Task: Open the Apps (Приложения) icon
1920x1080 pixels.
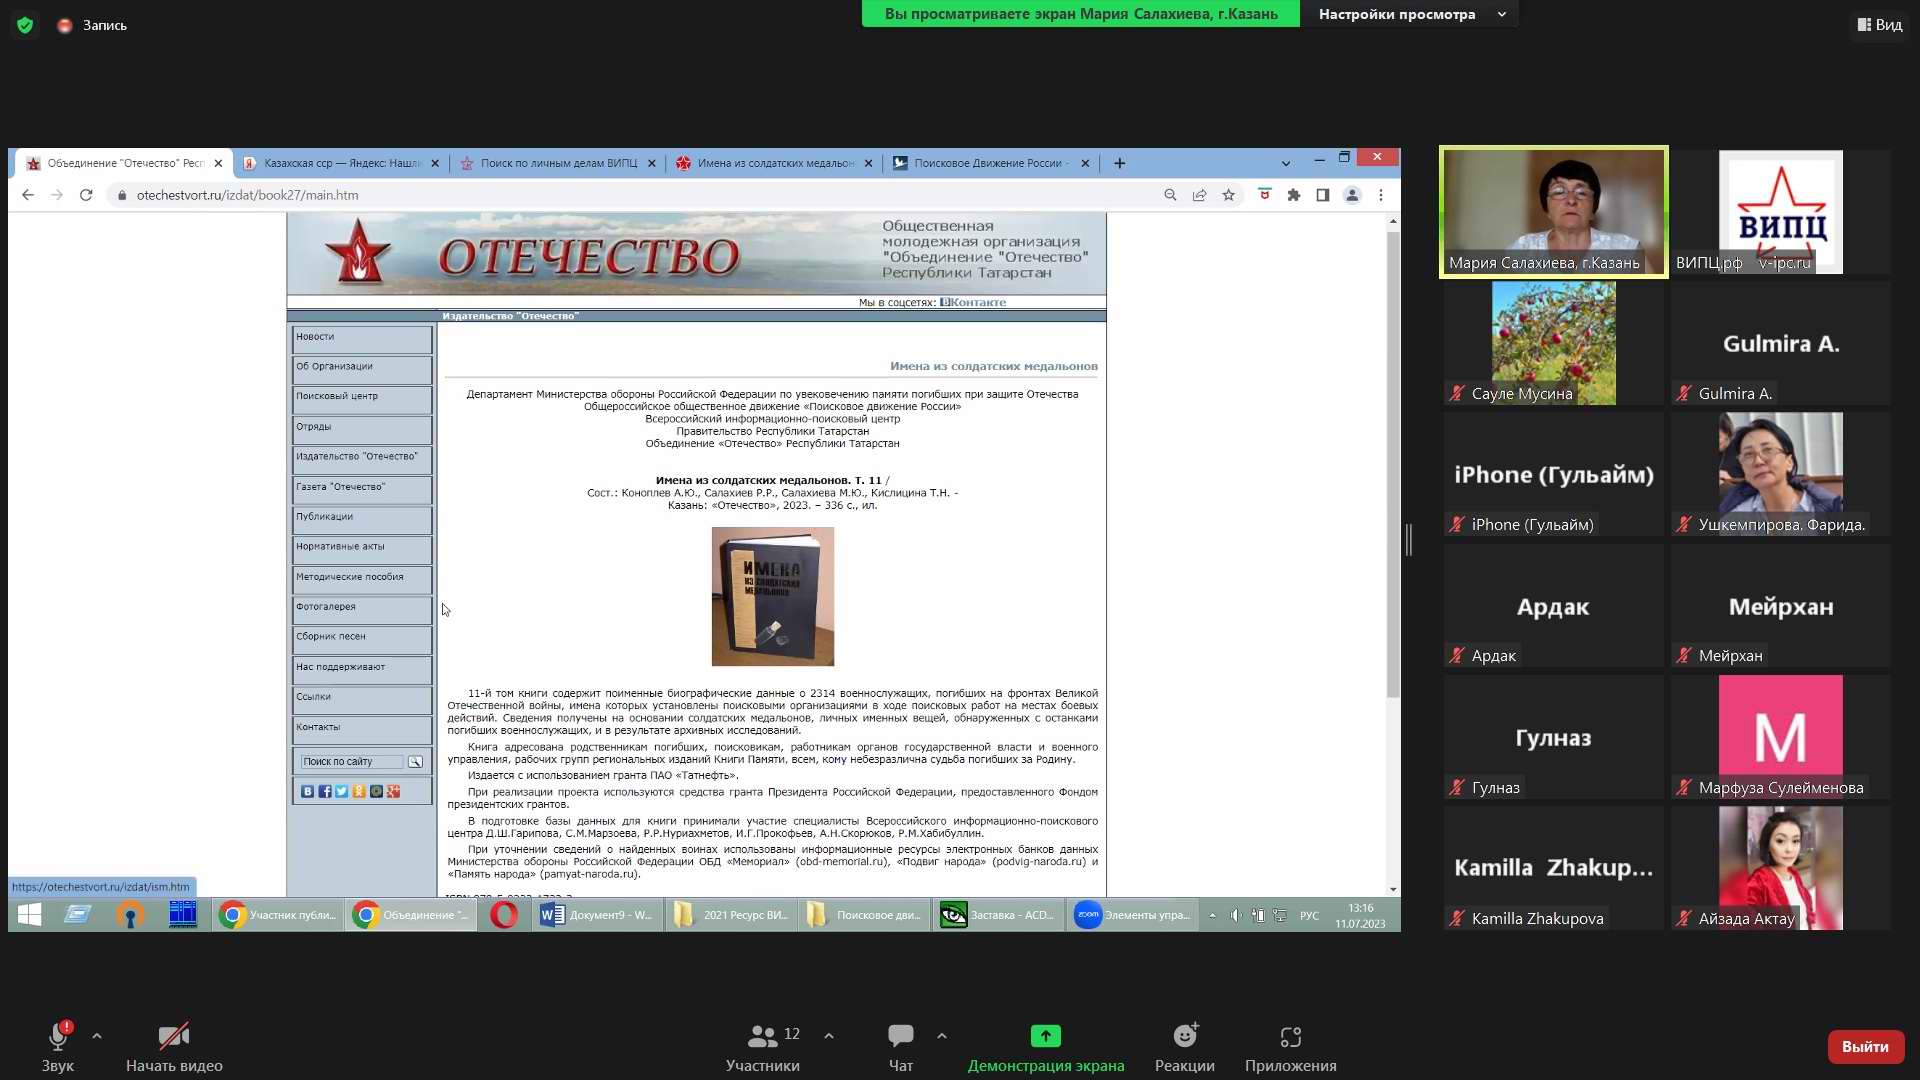Action: point(1290,1036)
